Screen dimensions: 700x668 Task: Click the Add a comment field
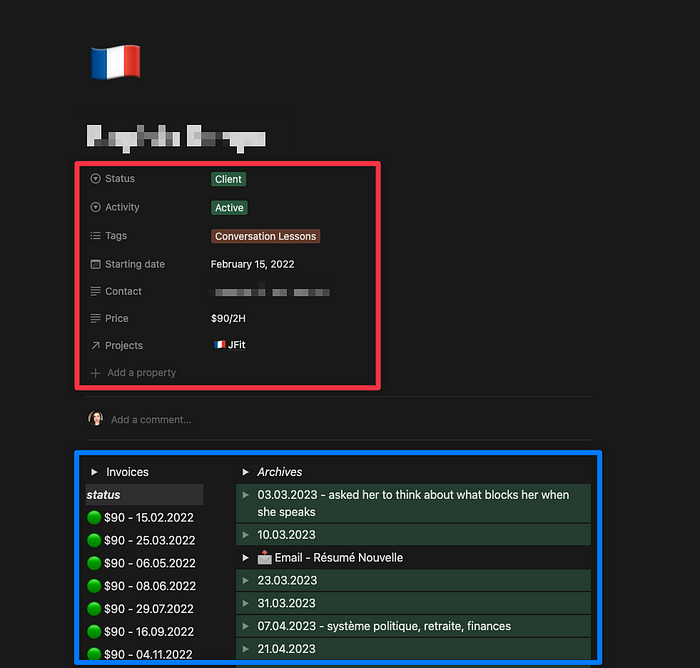[x=151, y=420]
